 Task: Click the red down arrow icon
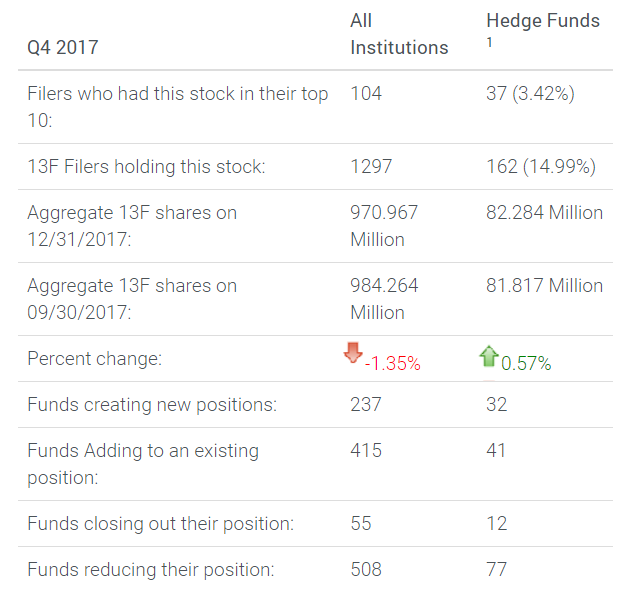352,354
